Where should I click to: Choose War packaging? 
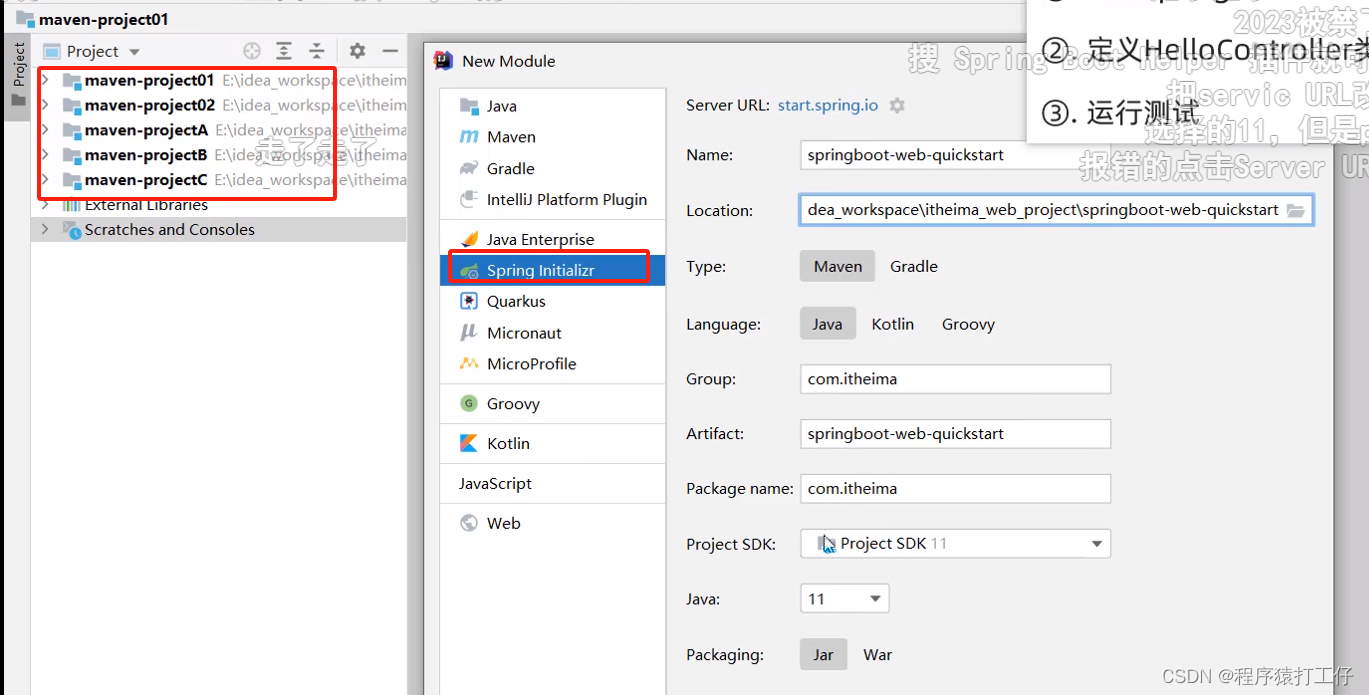coord(878,655)
